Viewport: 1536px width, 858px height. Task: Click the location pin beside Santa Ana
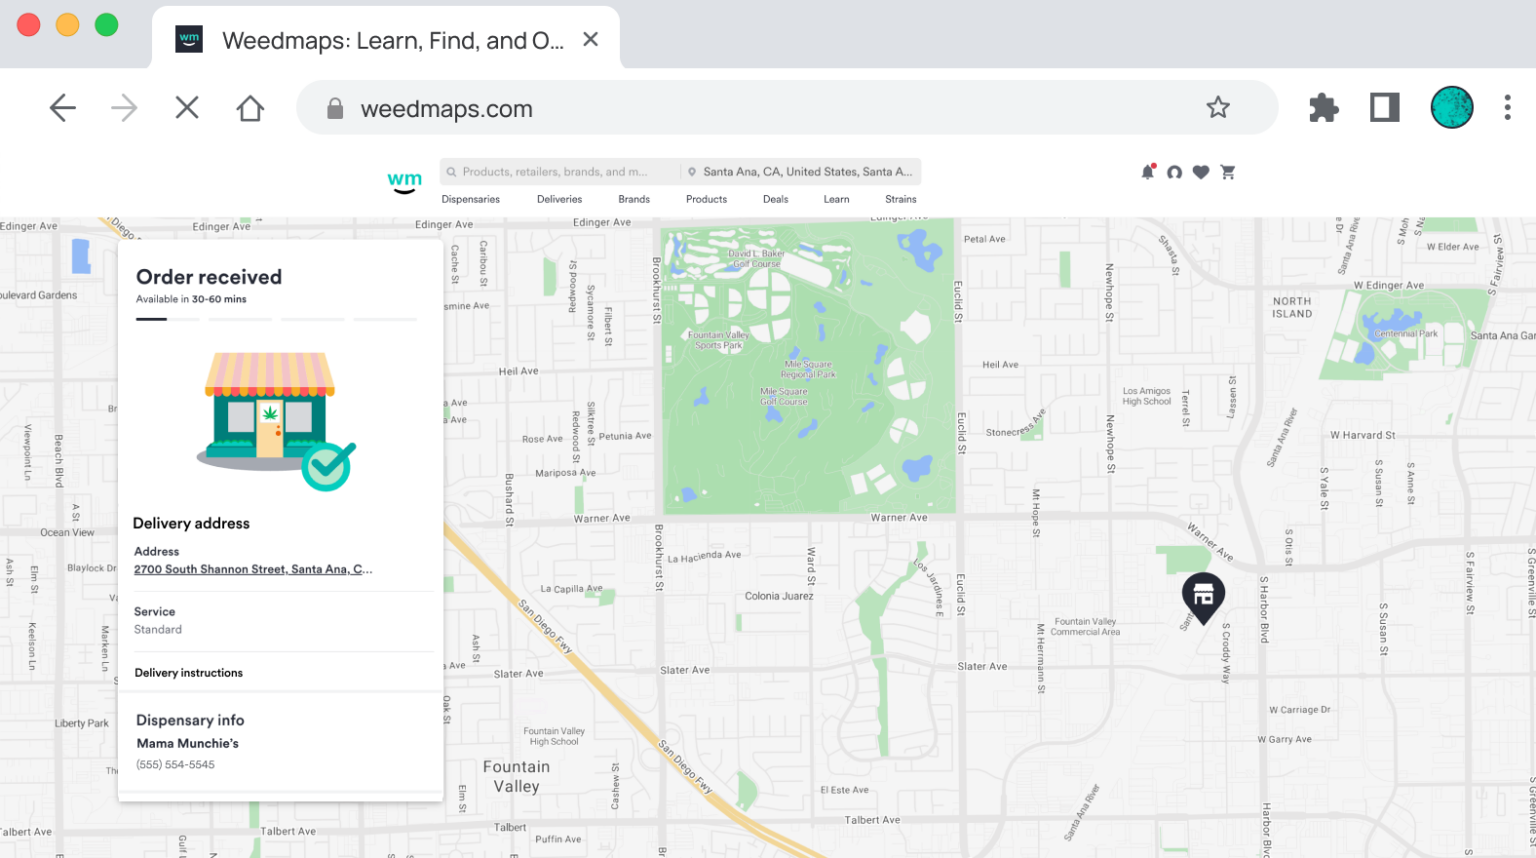(691, 171)
